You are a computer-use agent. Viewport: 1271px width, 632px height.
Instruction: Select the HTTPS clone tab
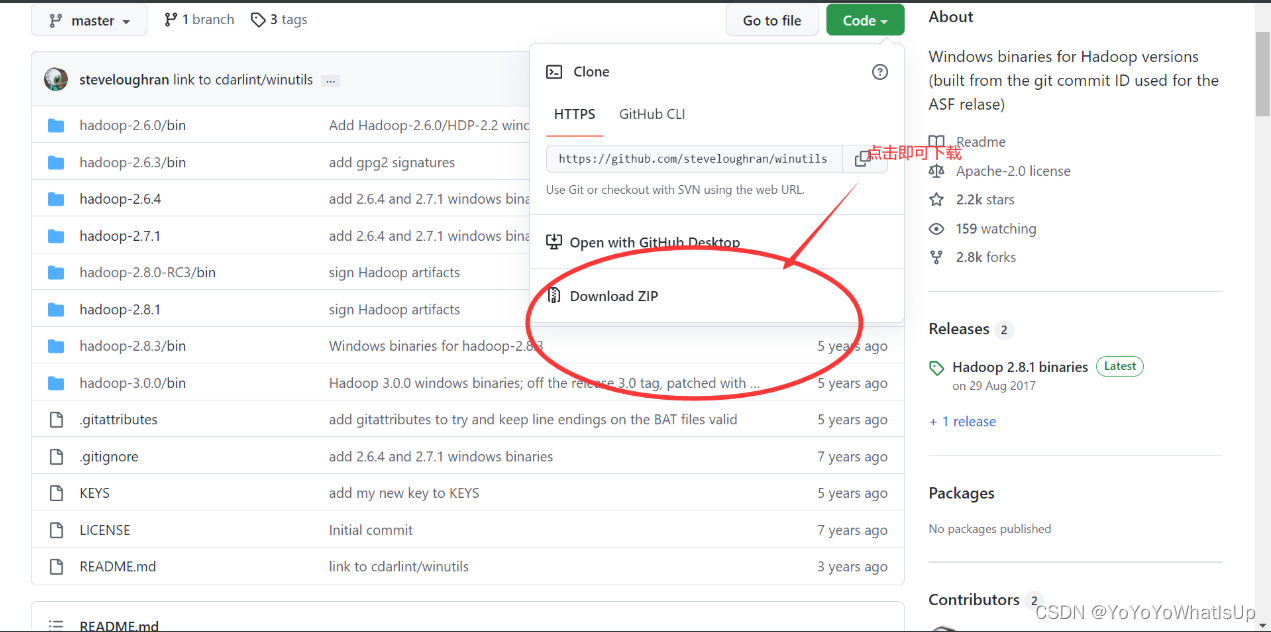tap(575, 114)
